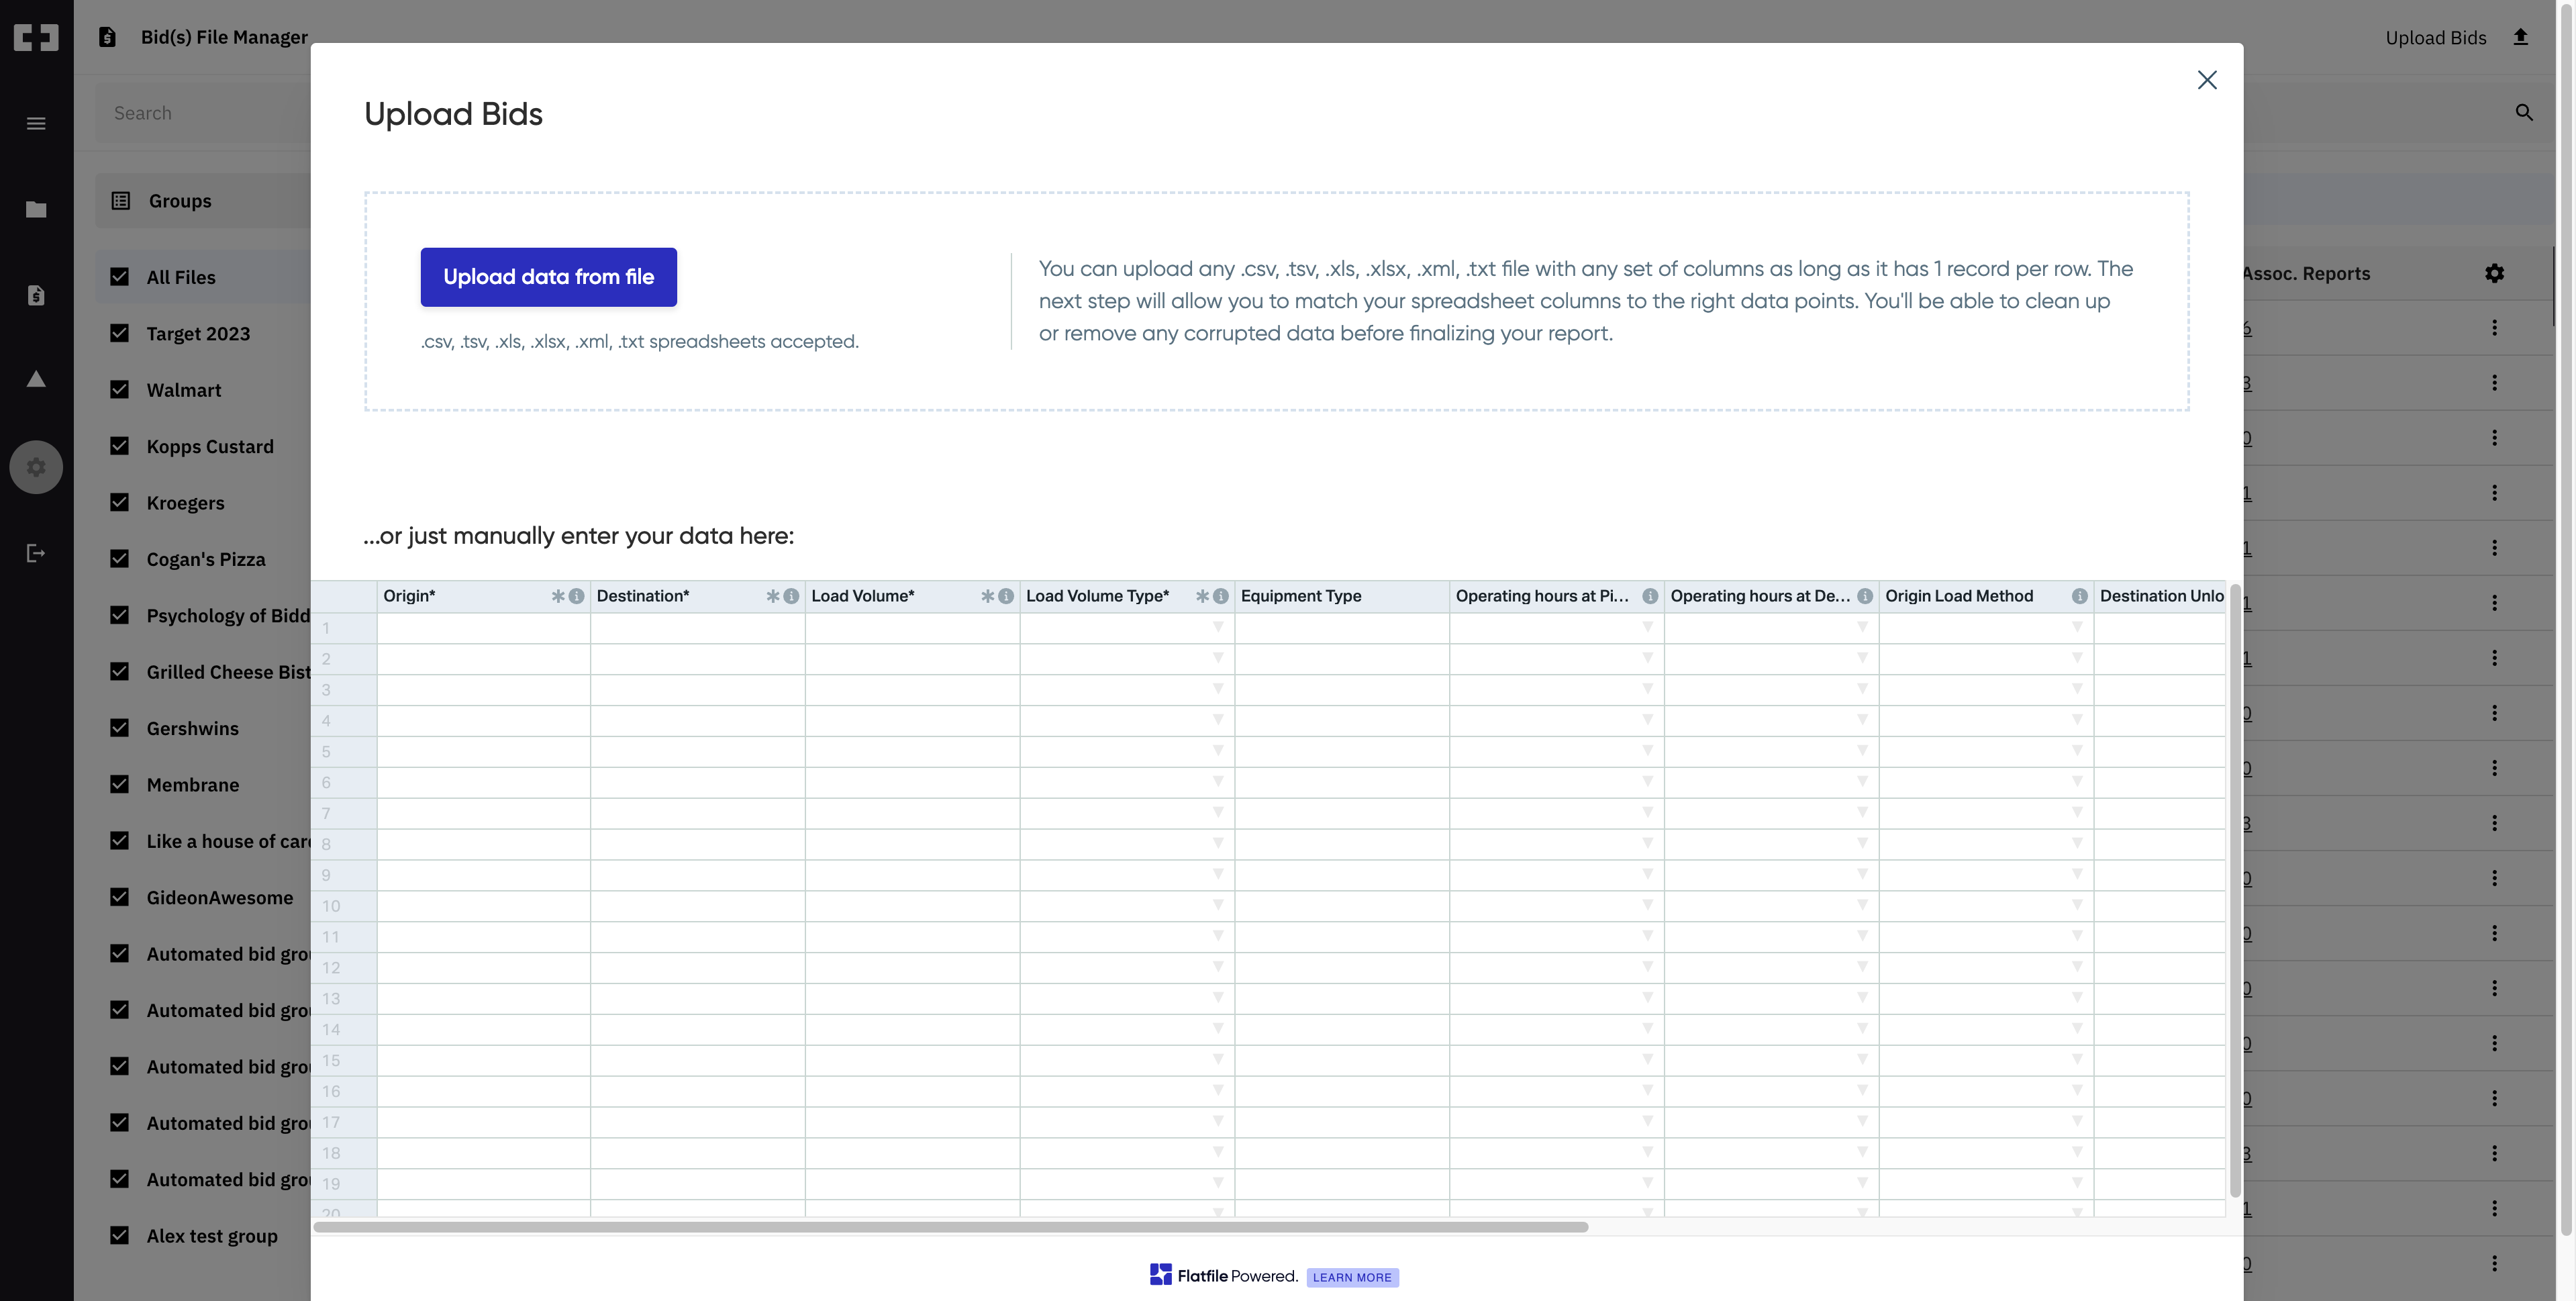This screenshot has width=2576, height=1301.
Task: Uncheck the Walmart group checkbox
Action: click(x=120, y=389)
